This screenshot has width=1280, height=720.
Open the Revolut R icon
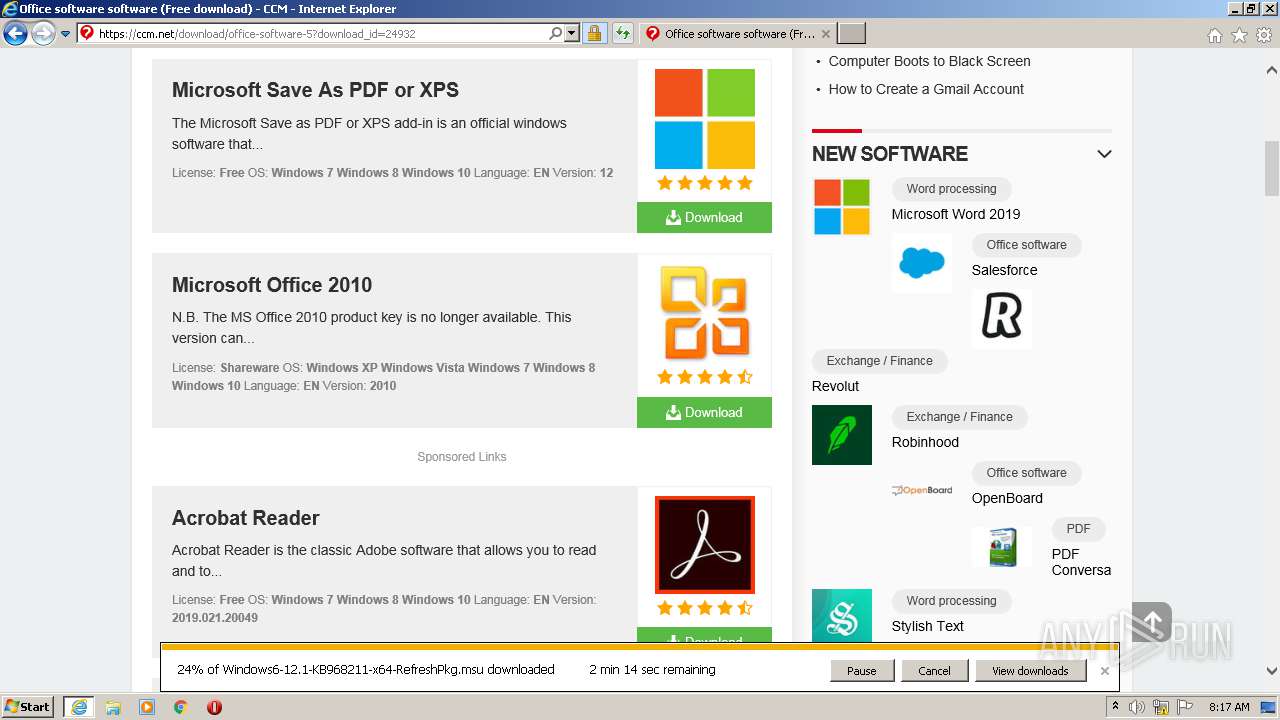[x=1002, y=319]
